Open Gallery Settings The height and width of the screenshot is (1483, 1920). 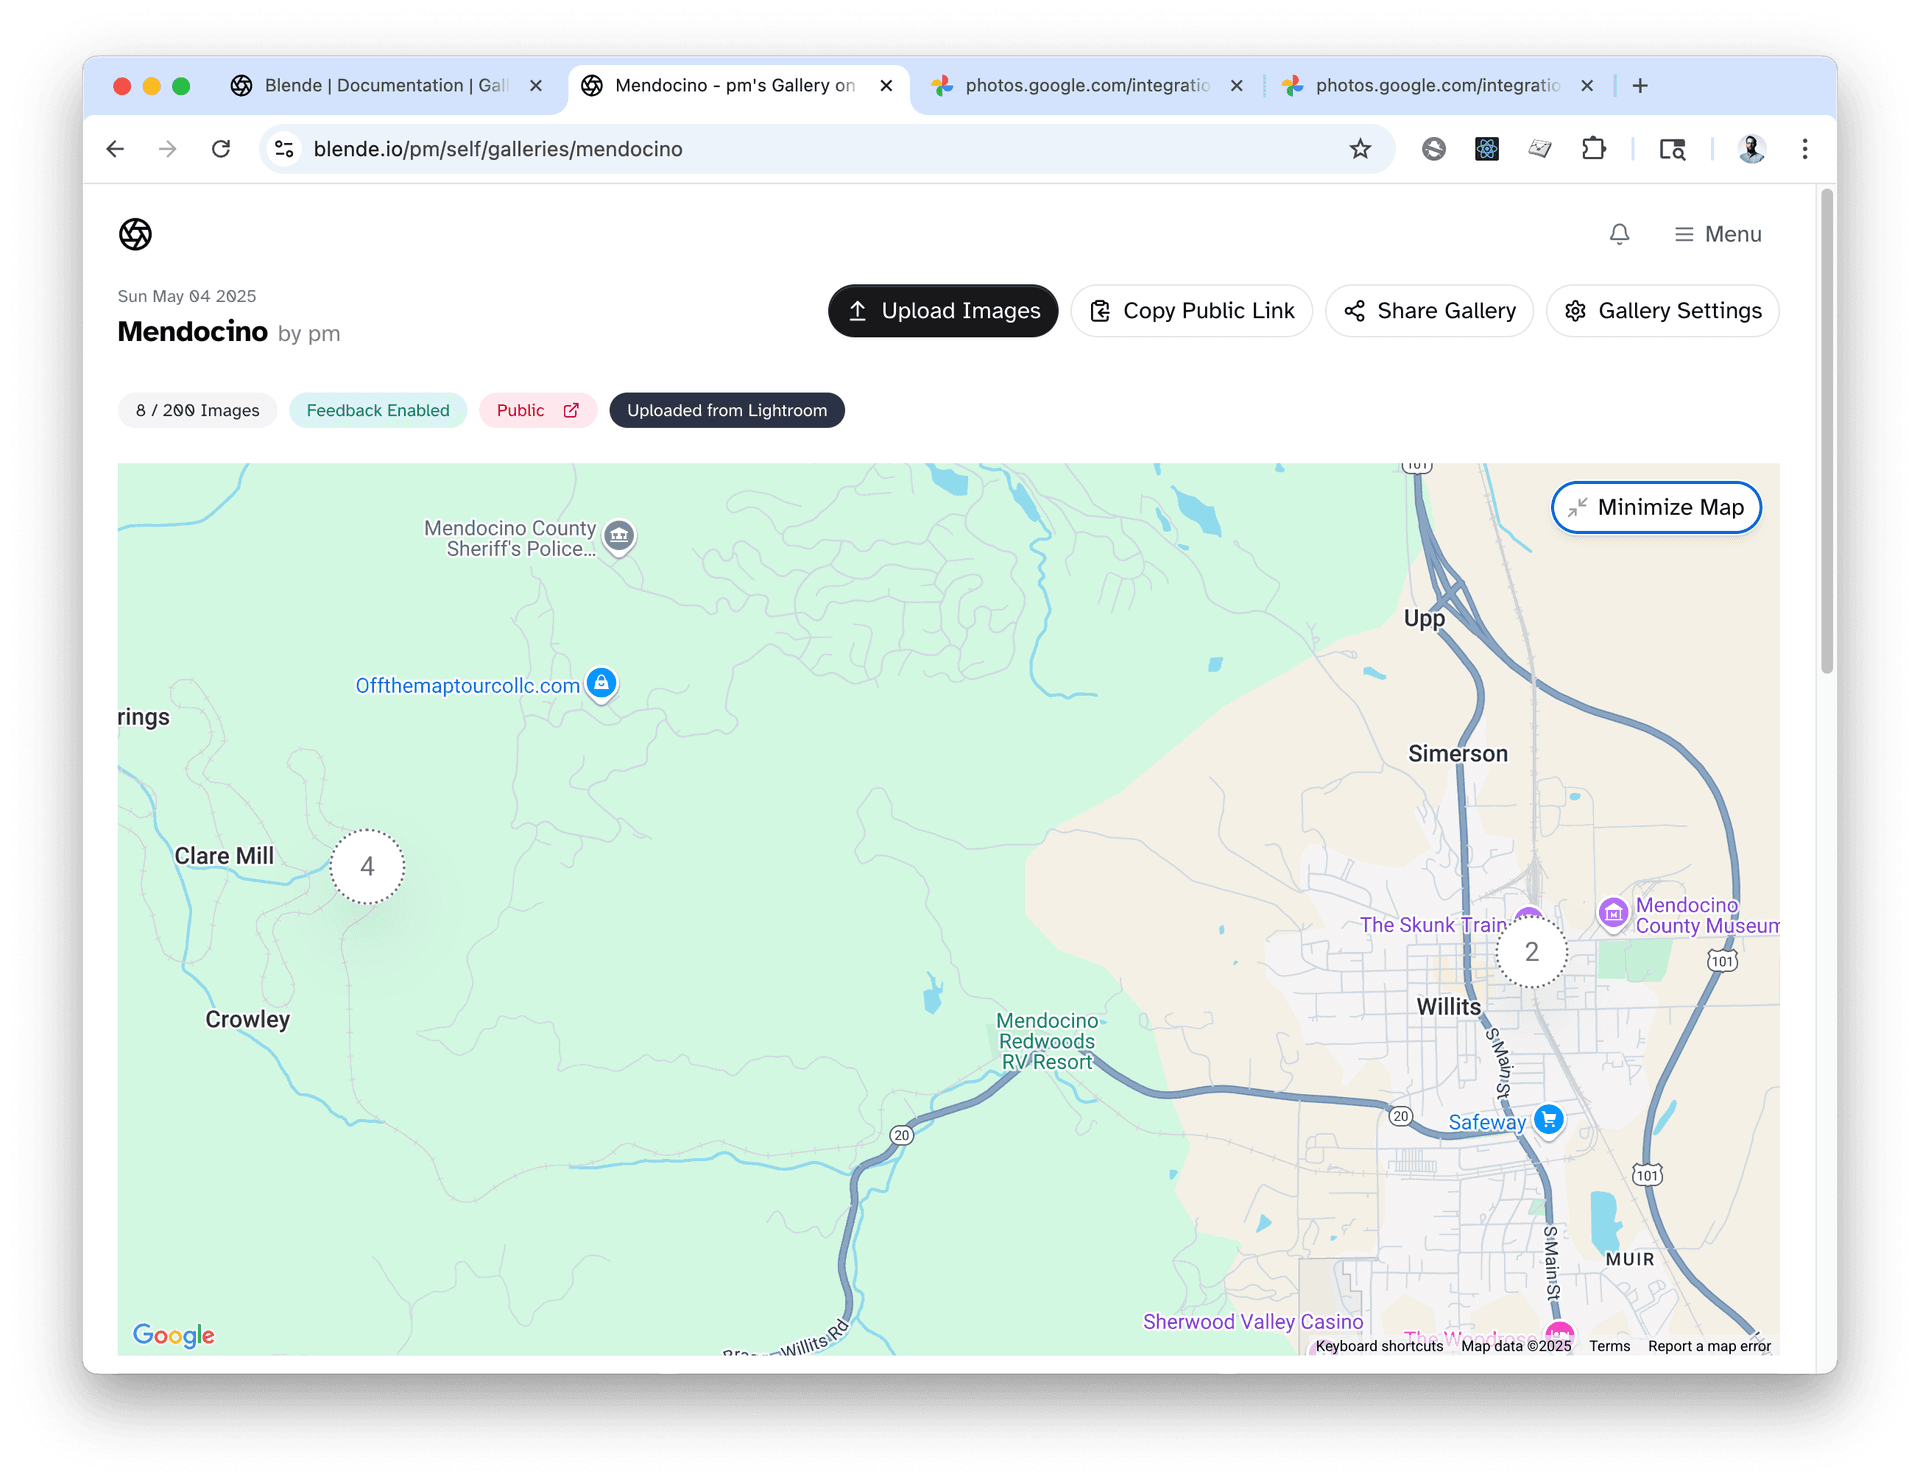1662,311
